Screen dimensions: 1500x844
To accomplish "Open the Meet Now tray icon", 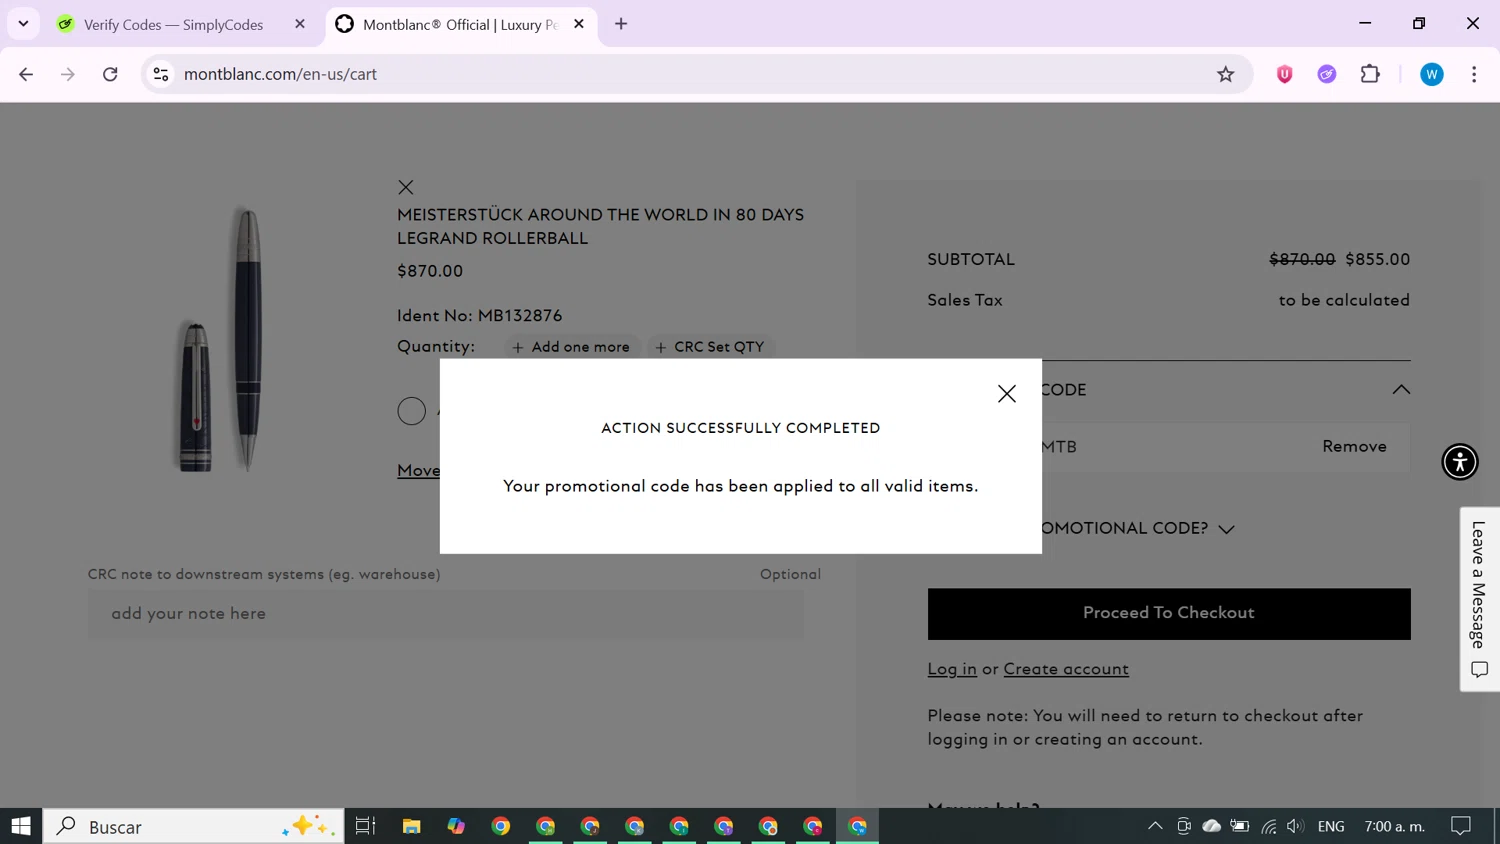I will click(x=1183, y=826).
